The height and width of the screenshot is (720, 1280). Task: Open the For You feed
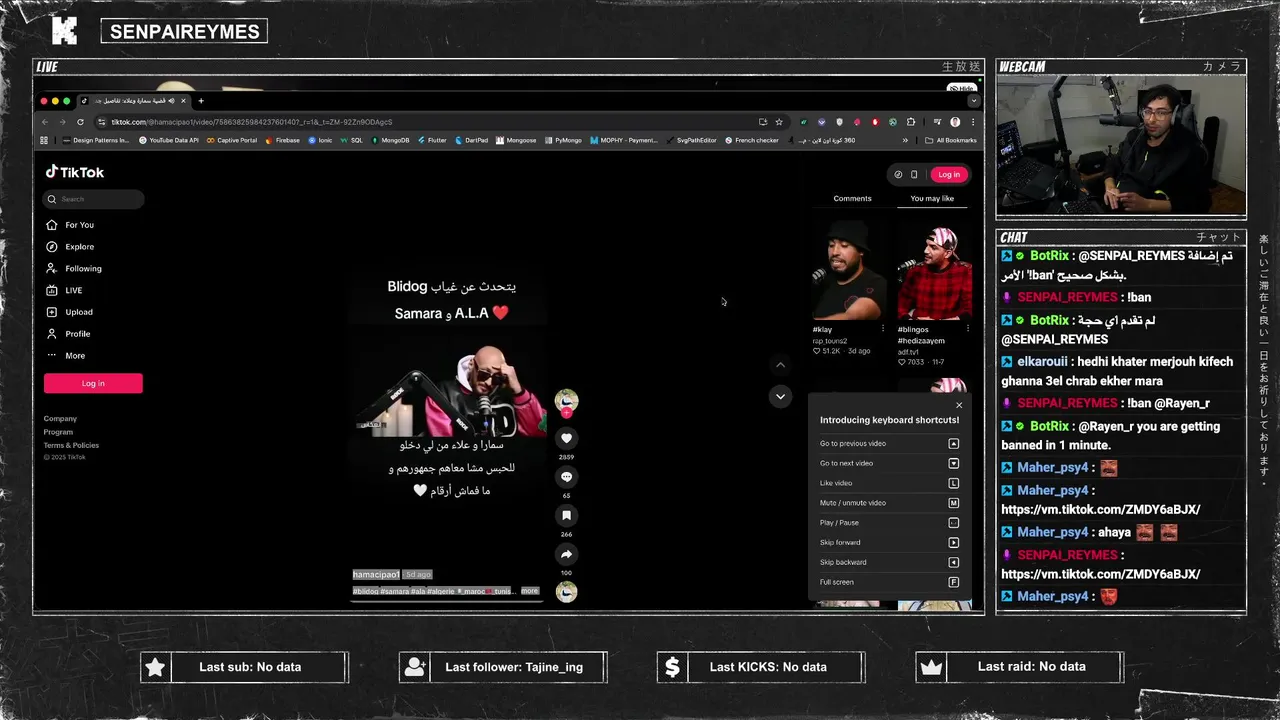(72, 225)
